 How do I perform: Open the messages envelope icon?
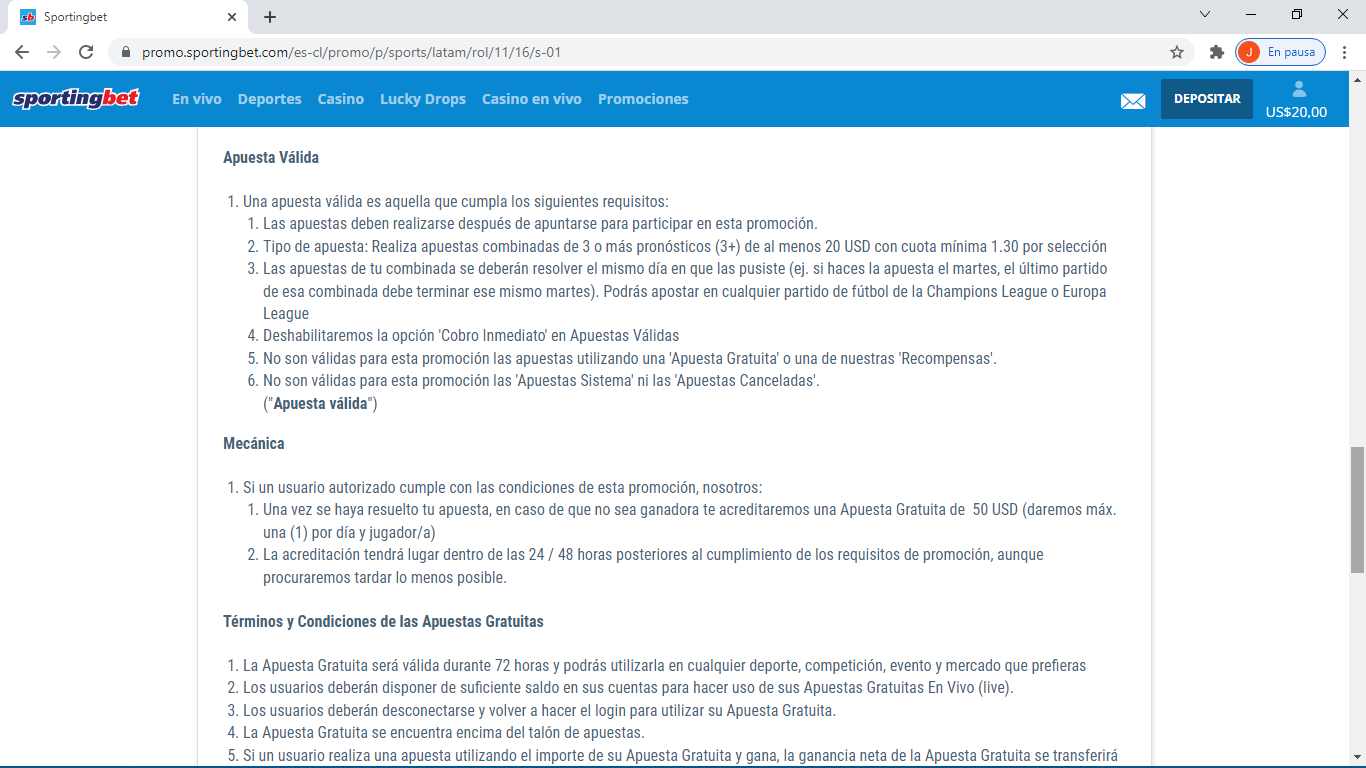pyautogui.click(x=1133, y=100)
